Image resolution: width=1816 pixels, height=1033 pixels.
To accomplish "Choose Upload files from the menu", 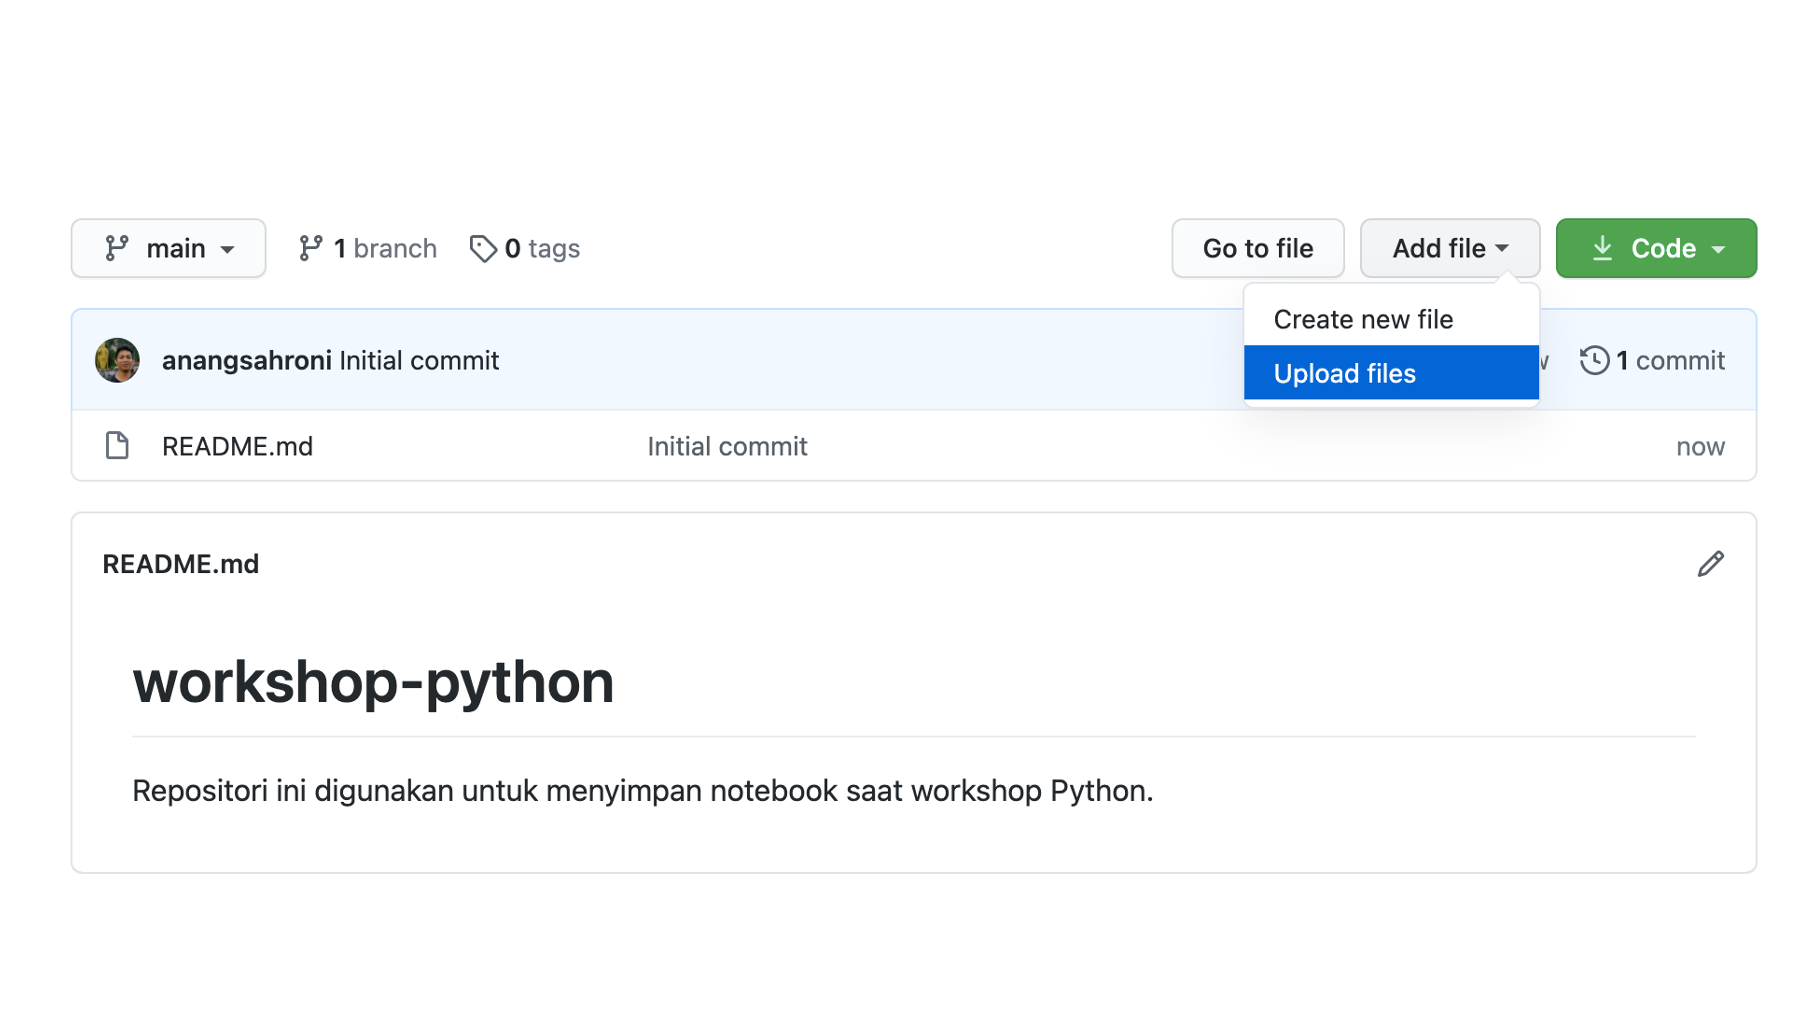I will click(x=1345, y=373).
